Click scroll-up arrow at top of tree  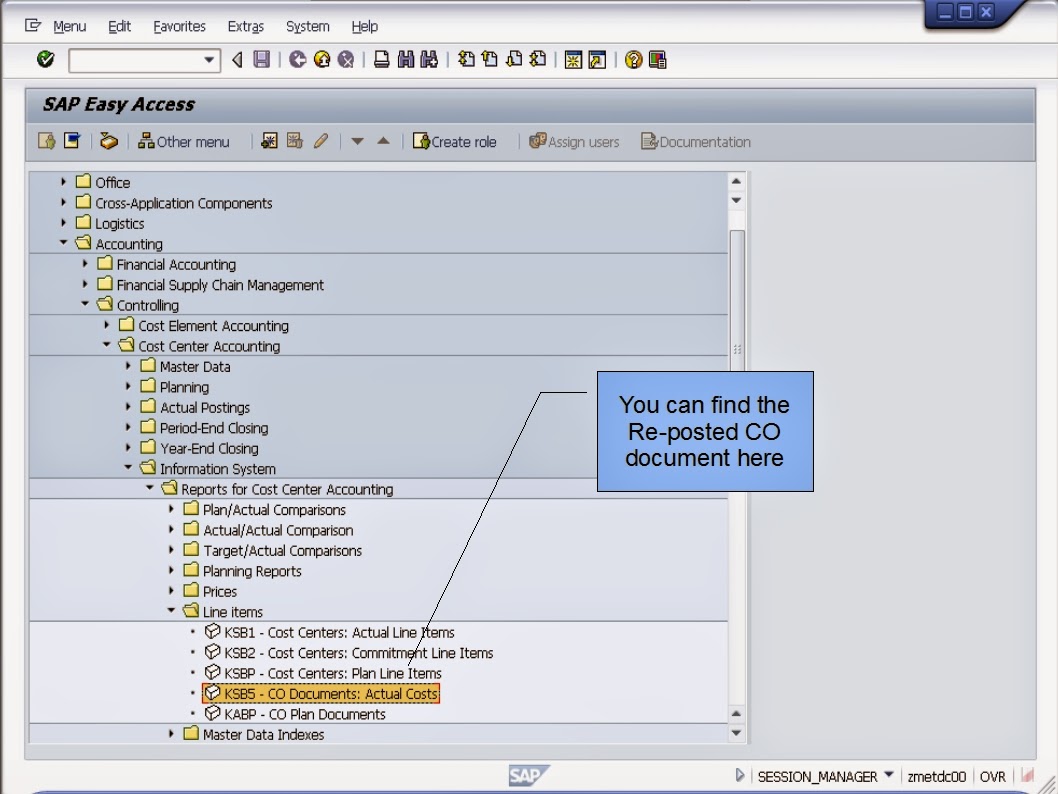(x=736, y=181)
